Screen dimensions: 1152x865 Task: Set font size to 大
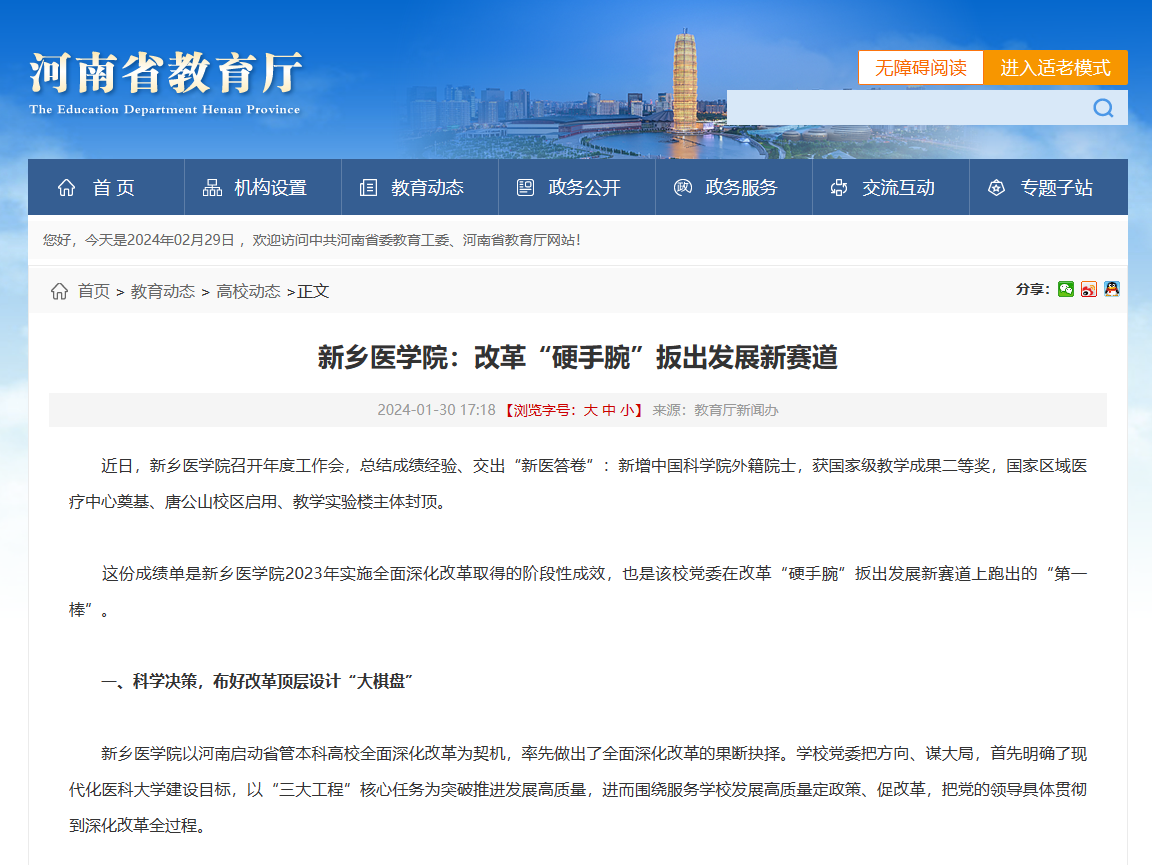coord(590,410)
